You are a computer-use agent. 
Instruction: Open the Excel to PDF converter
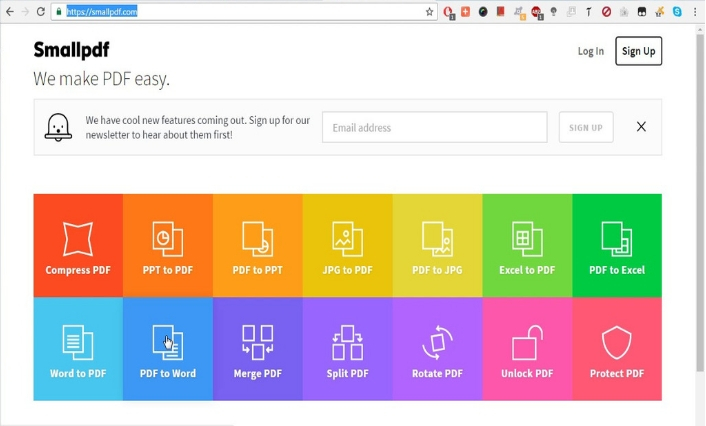click(527, 245)
